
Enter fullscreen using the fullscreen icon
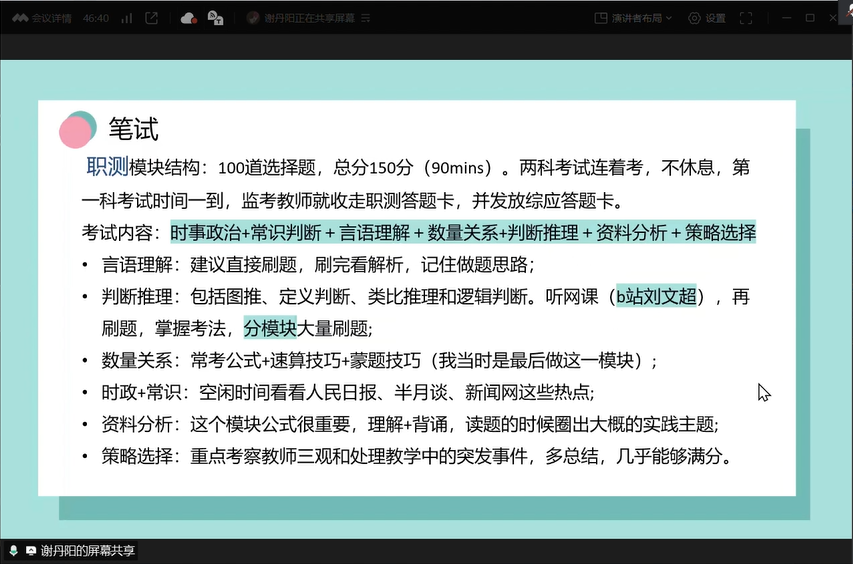745,18
